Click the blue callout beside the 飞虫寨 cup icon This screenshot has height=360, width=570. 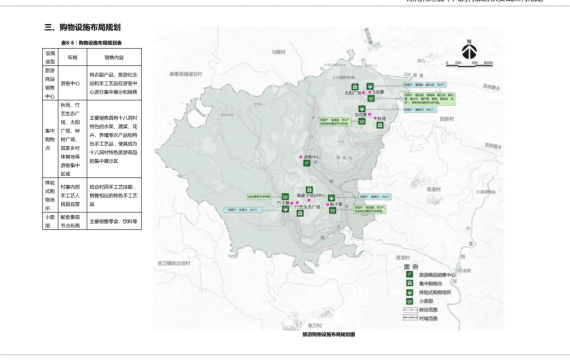(425, 85)
